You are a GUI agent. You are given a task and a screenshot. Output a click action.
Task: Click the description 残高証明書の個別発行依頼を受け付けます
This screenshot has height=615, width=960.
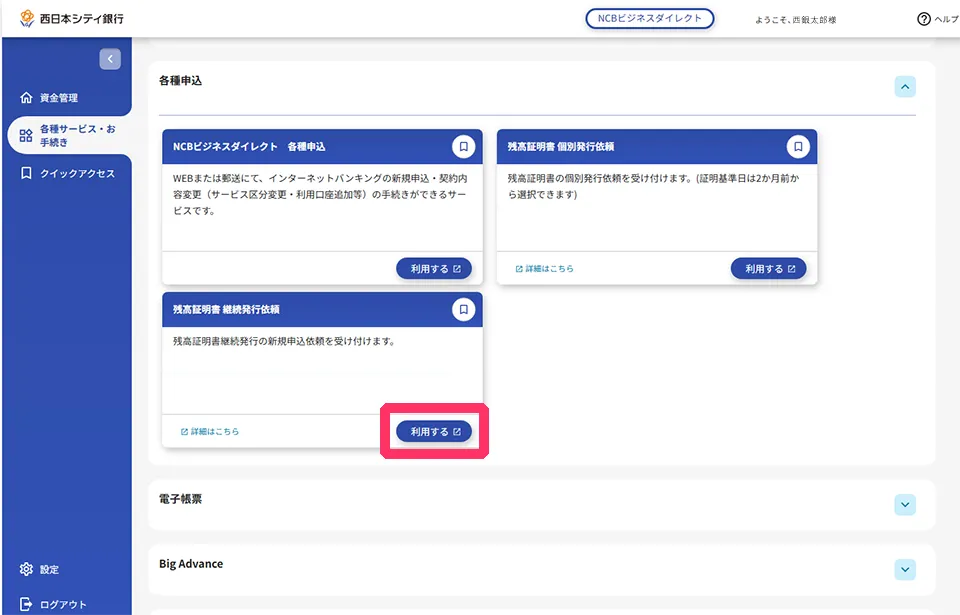[654, 186]
